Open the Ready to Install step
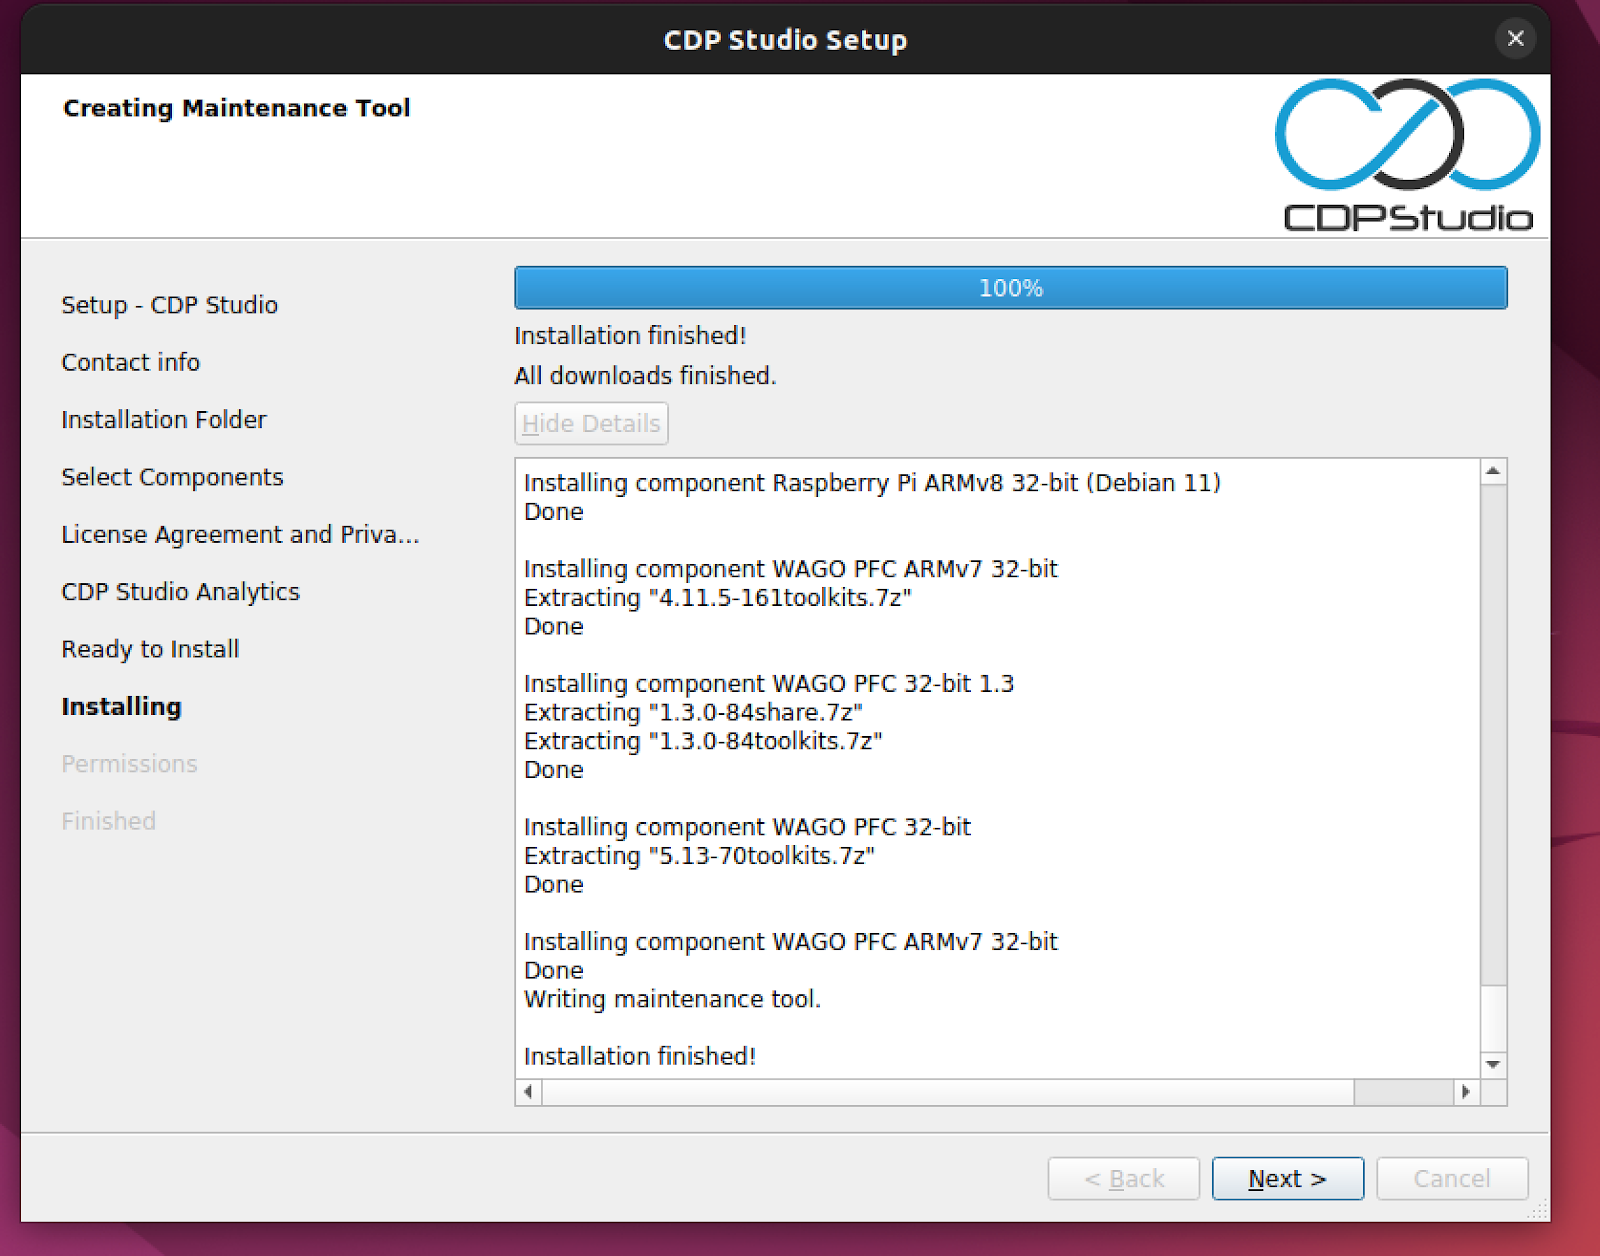Image resolution: width=1600 pixels, height=1256 pixels. click(x=149, y=648)
